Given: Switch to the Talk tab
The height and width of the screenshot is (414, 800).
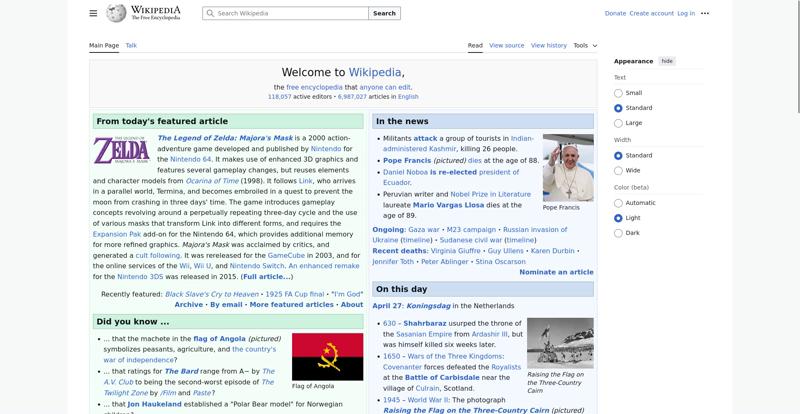Looking at the screenshot, I should (131, 45).
